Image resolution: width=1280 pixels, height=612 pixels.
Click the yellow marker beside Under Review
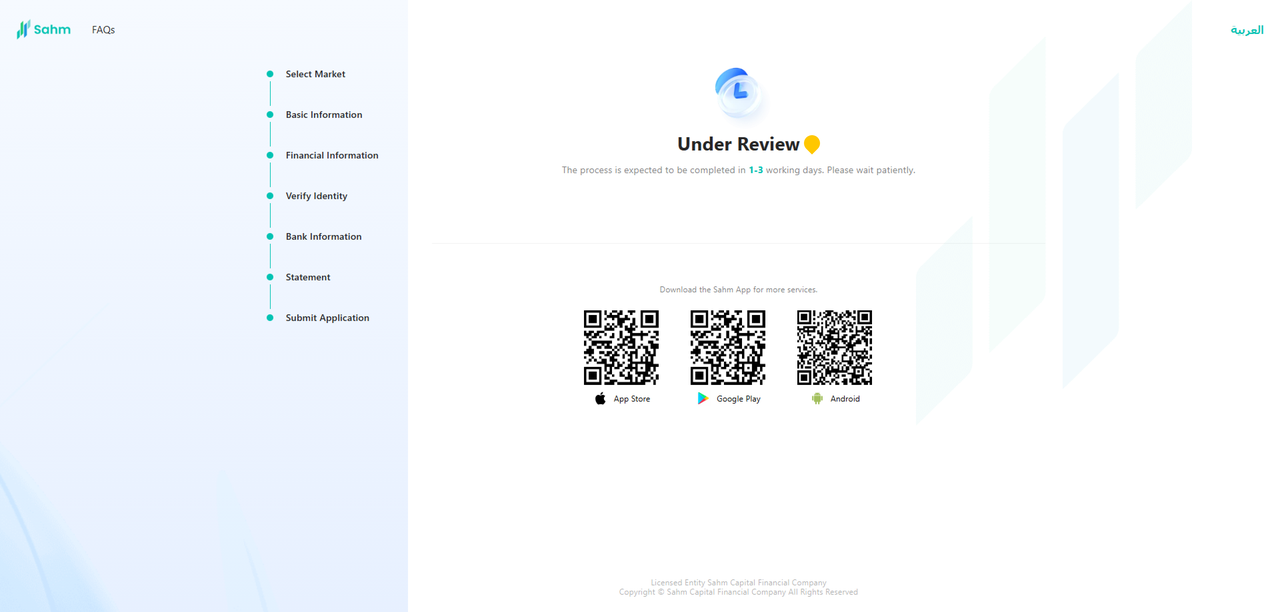click(812, 145)
